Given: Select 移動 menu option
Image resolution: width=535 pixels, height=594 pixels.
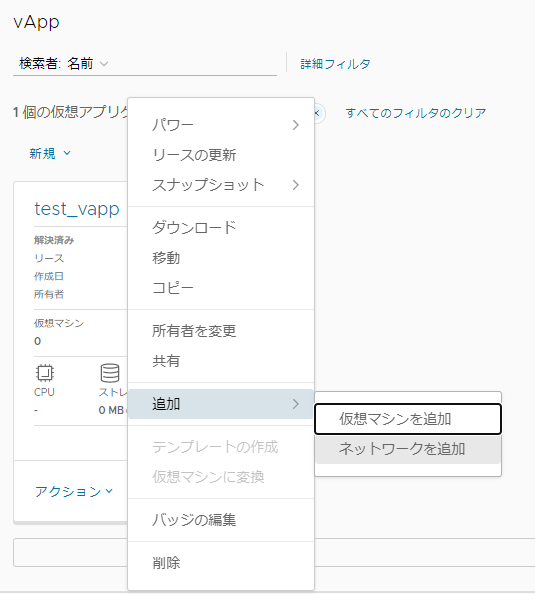Looking at the screenshot, I should click(x=221, y=258).
